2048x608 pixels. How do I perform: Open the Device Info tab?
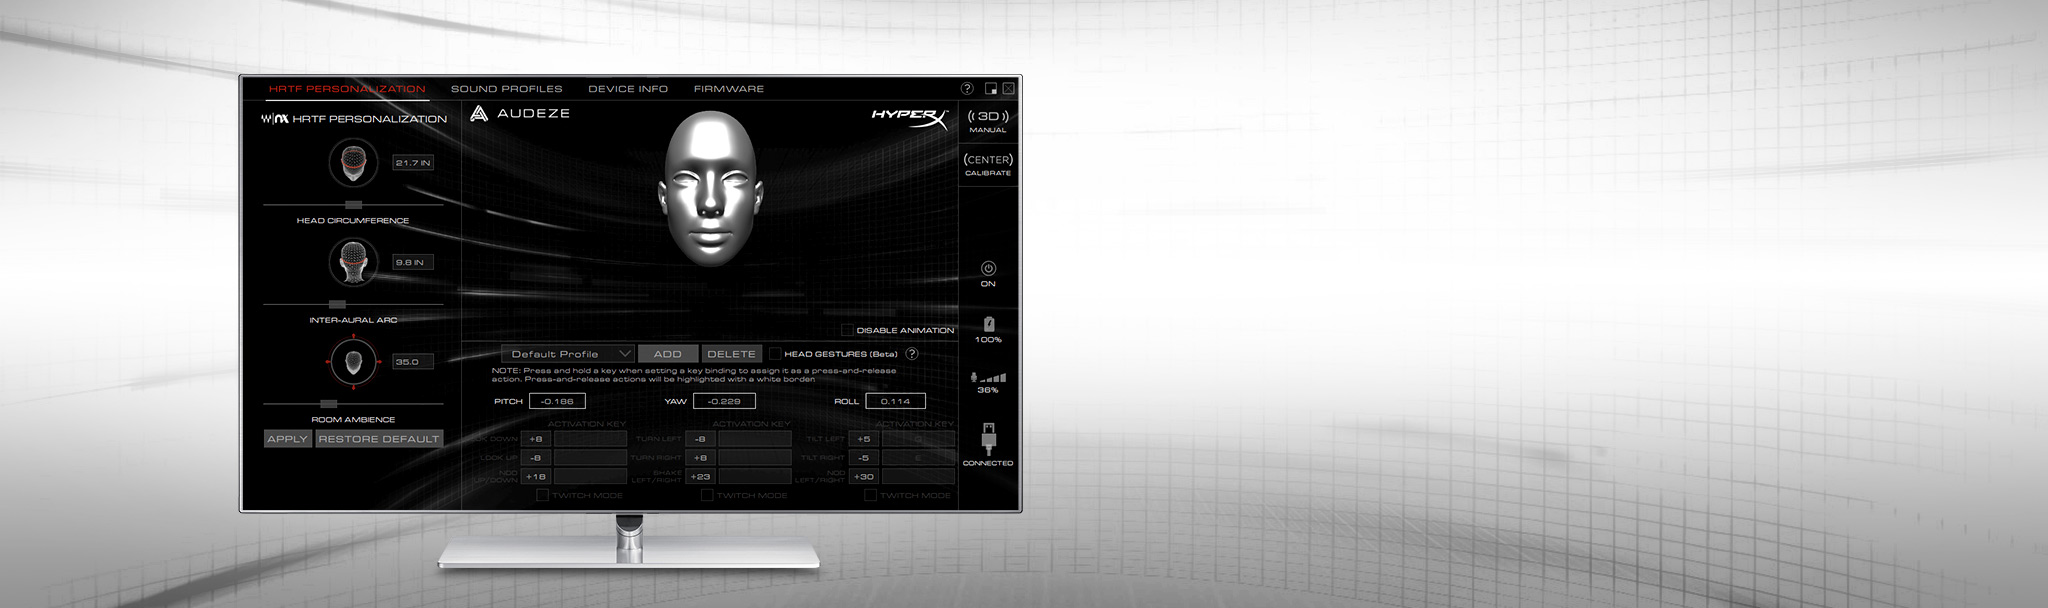tap(628, 89)
